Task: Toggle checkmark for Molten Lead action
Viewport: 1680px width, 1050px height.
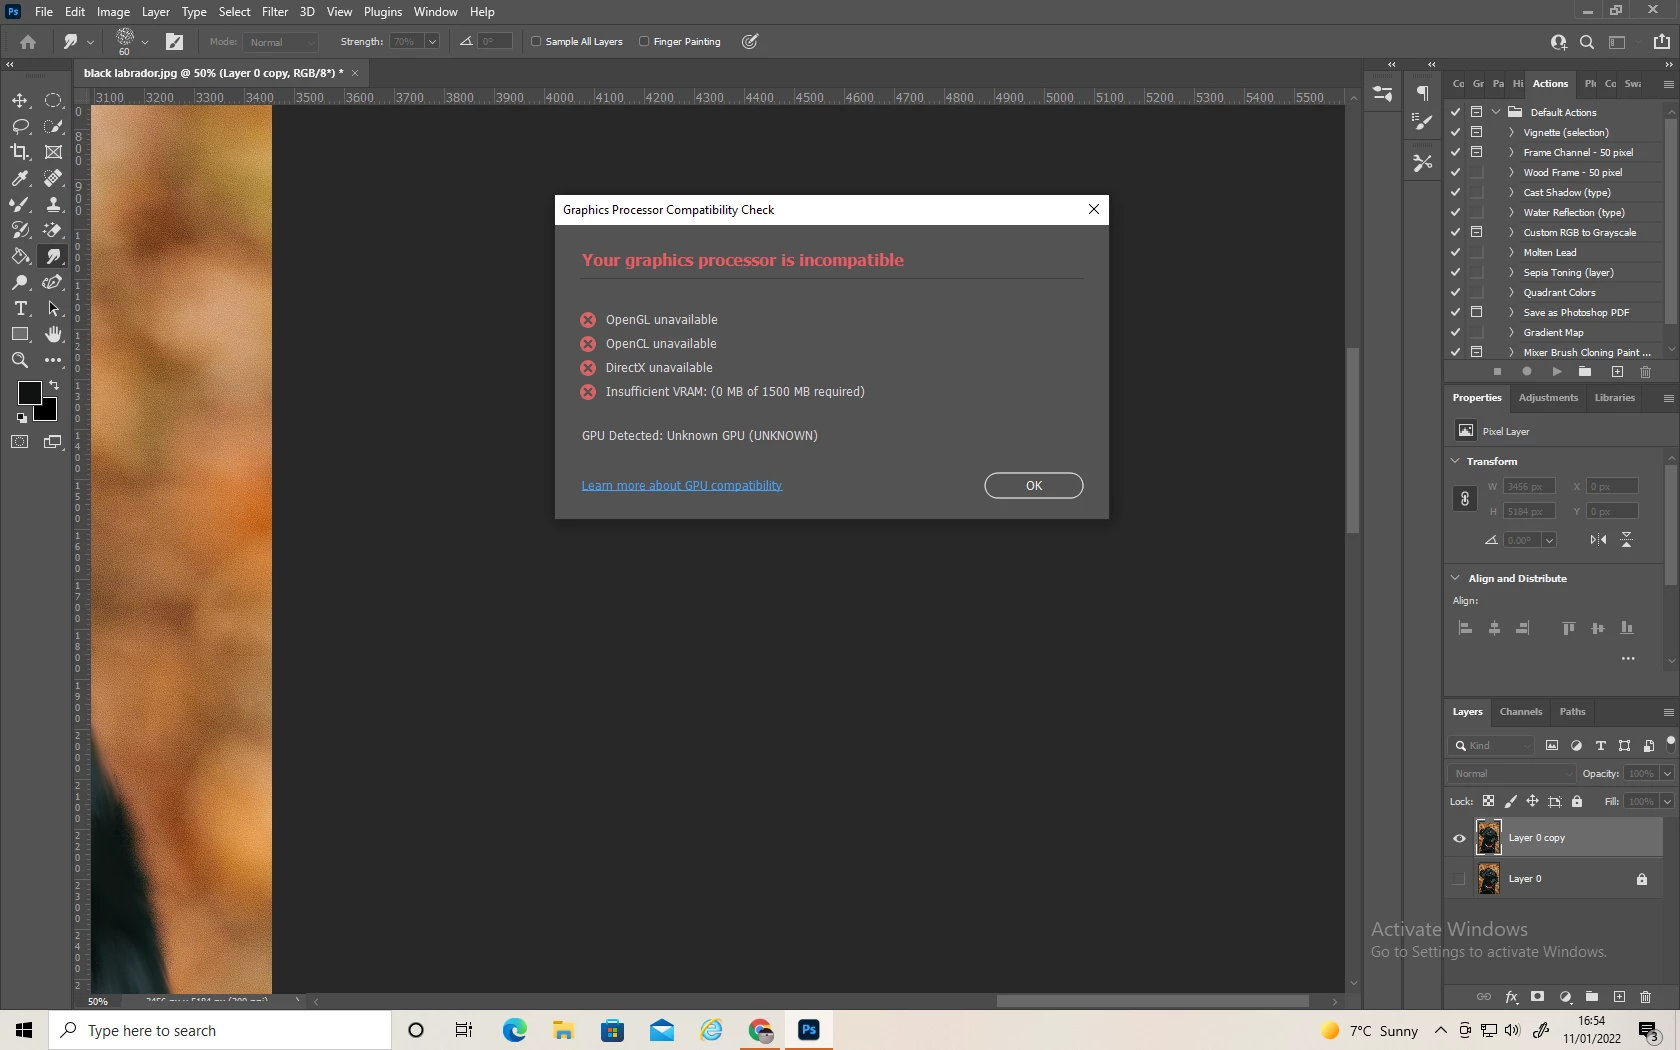Action: point(1456,252)
